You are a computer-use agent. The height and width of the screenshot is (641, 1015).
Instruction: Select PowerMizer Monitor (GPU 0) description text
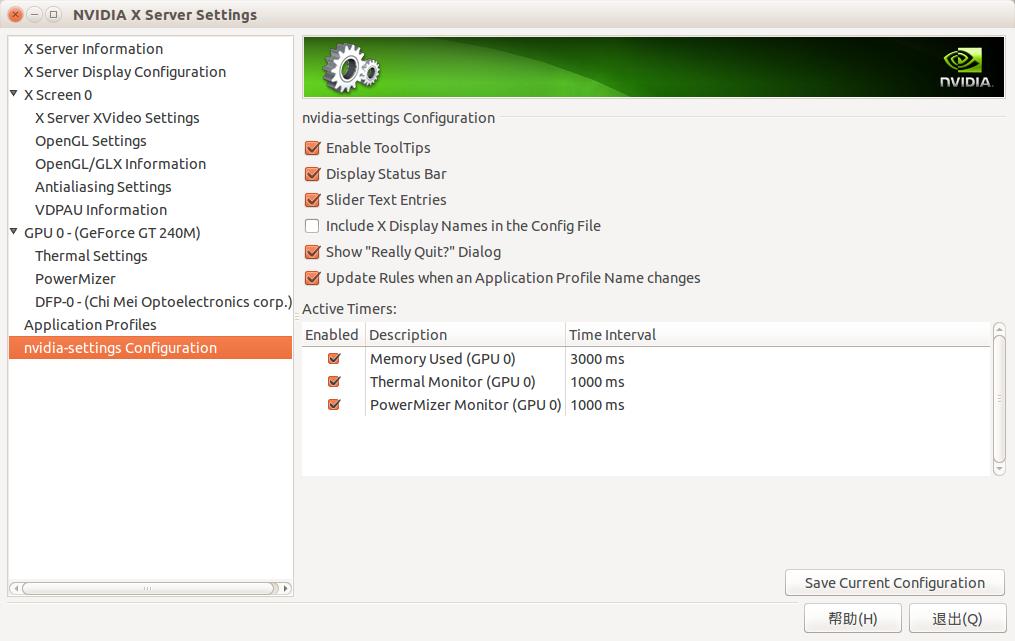coord(465,405)
